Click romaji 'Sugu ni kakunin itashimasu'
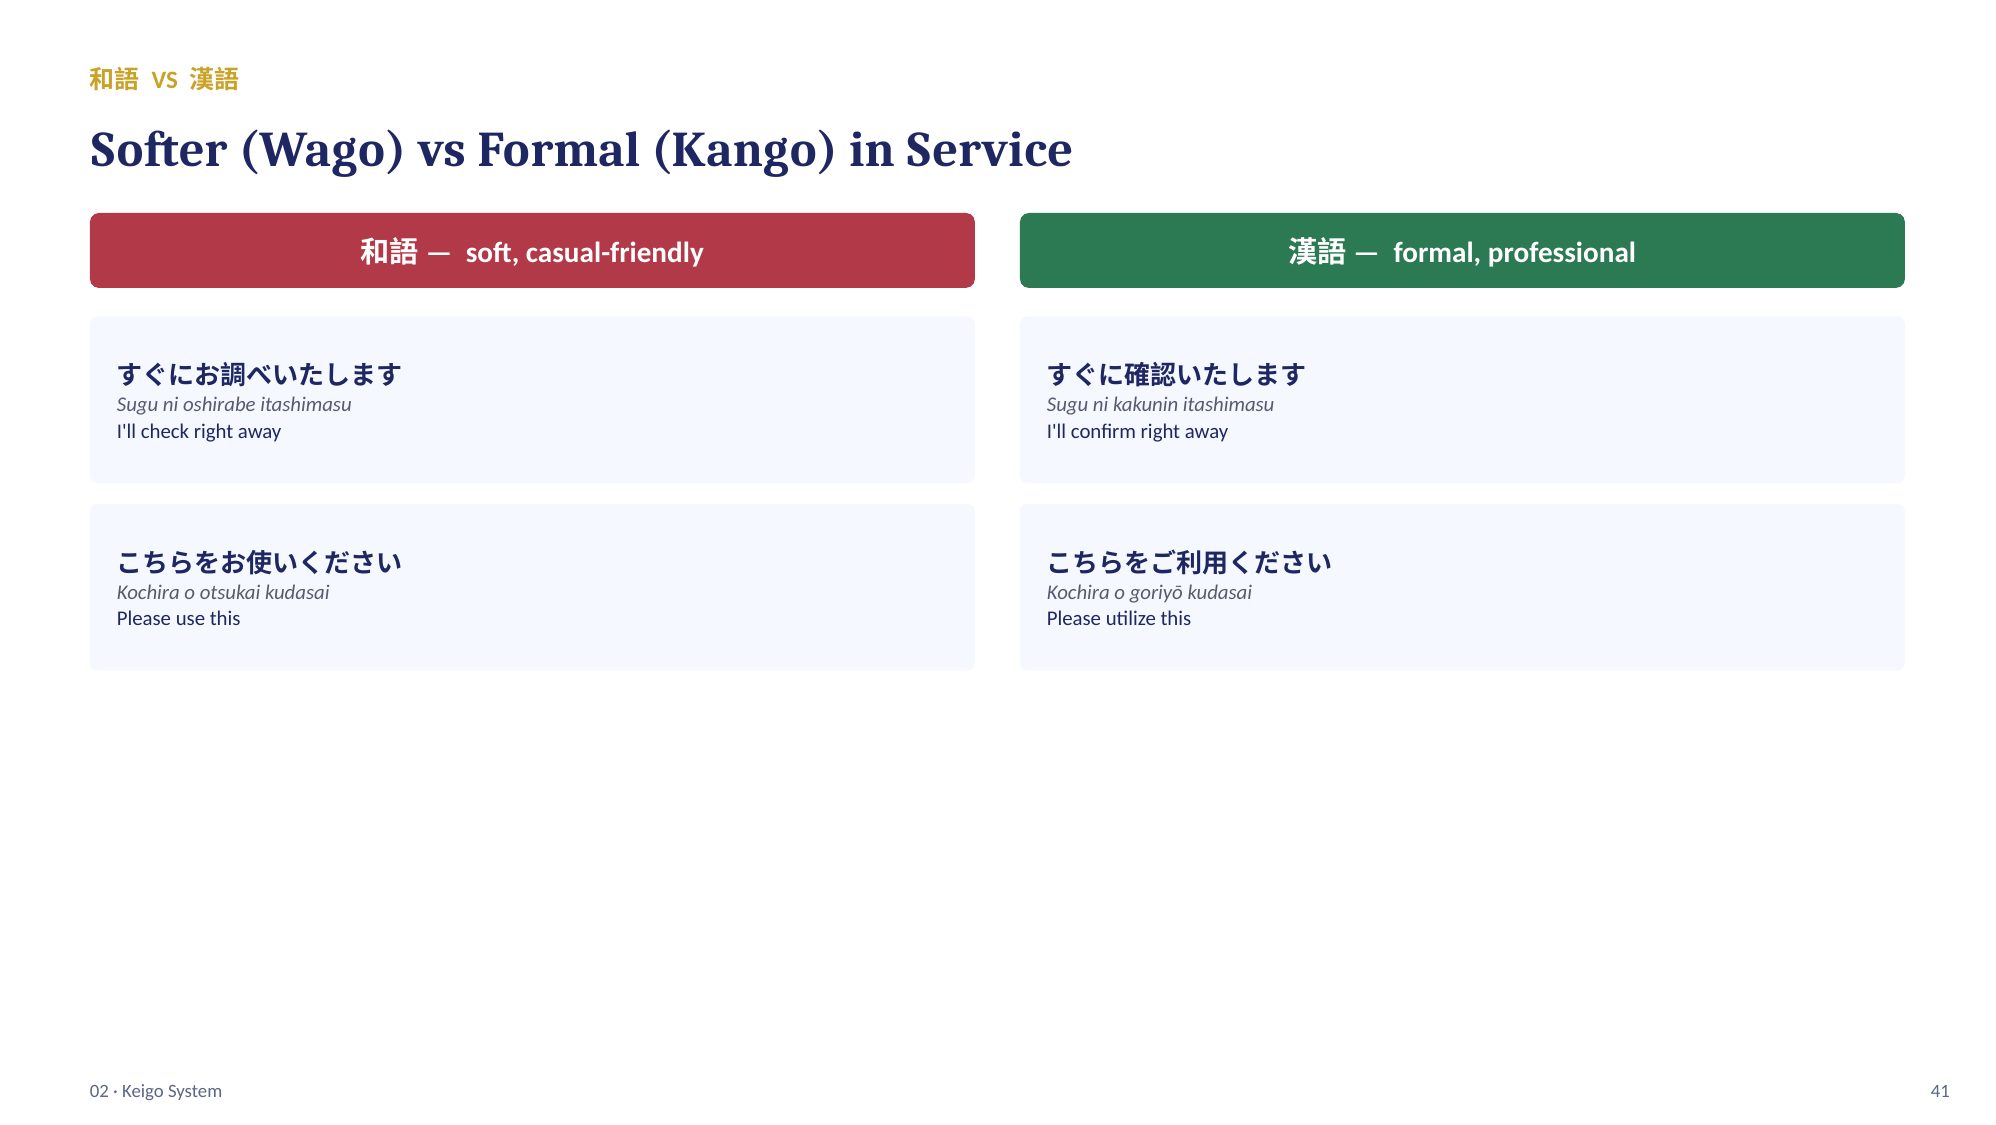1996x1125 pixels. (x=1160, y=404)
